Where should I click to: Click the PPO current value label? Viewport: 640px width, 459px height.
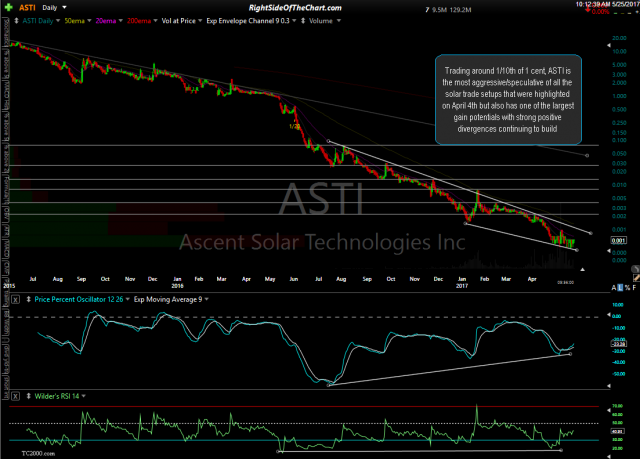[x=618, y=344]
